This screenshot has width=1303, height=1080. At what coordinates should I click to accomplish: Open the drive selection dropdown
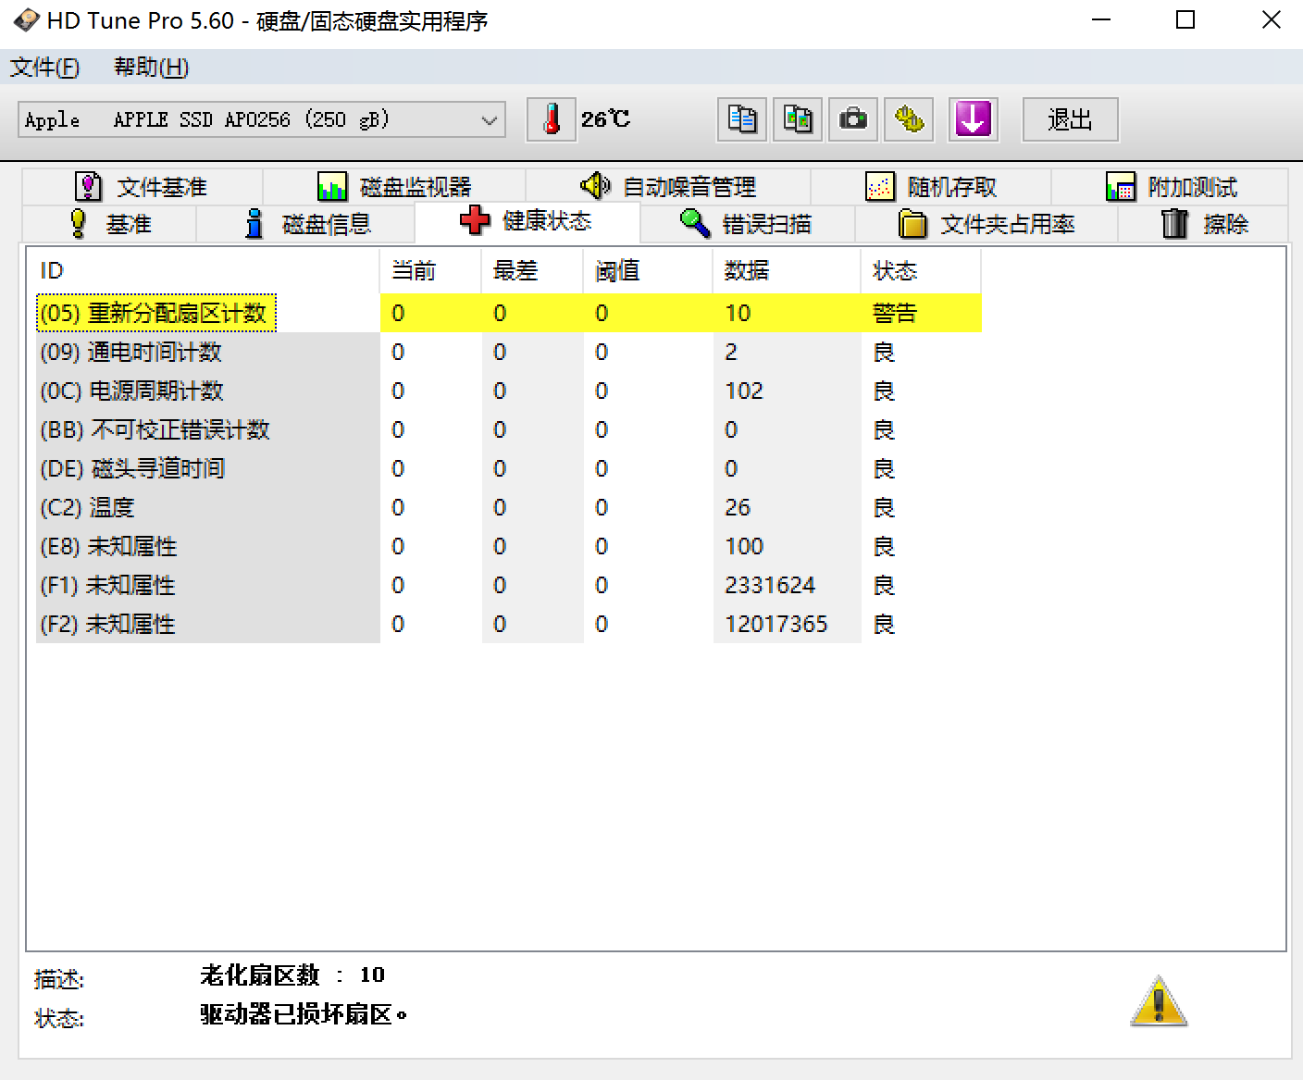tap(262, 120)
